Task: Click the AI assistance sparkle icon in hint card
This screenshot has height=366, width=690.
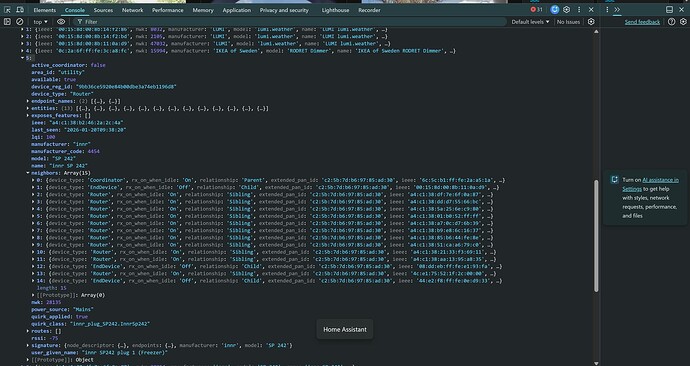Action: pyautogui.click(x=615, y=179)
